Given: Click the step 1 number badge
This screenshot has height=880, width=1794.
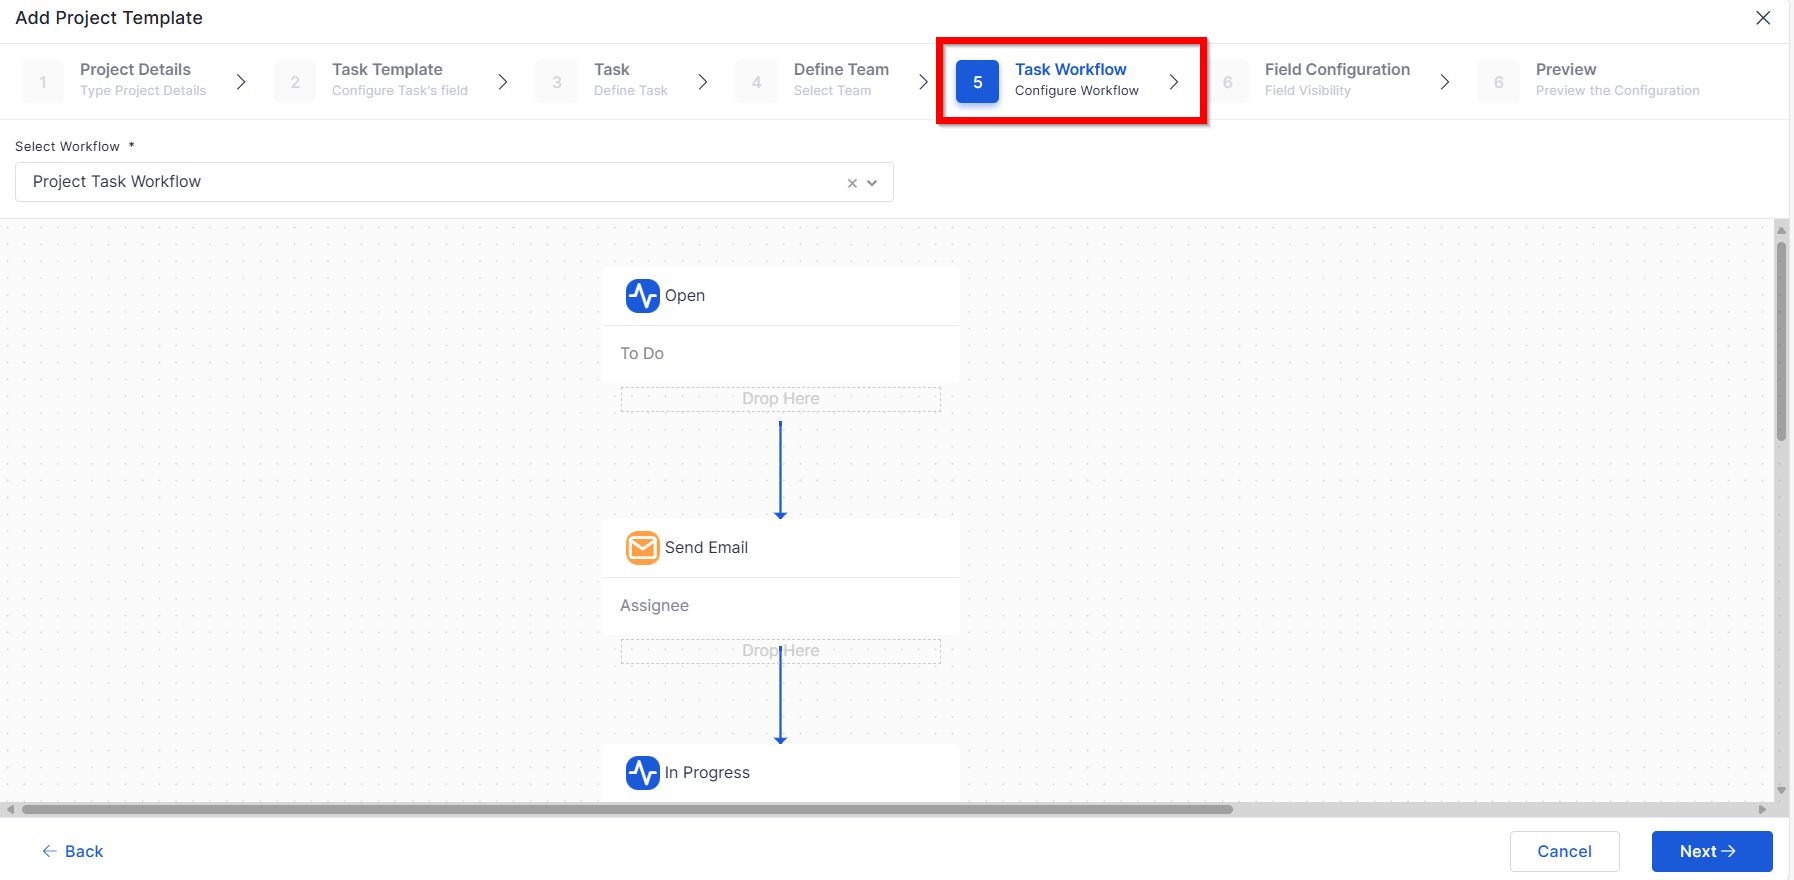Looking at the screenshot, I should click(43, 82).
